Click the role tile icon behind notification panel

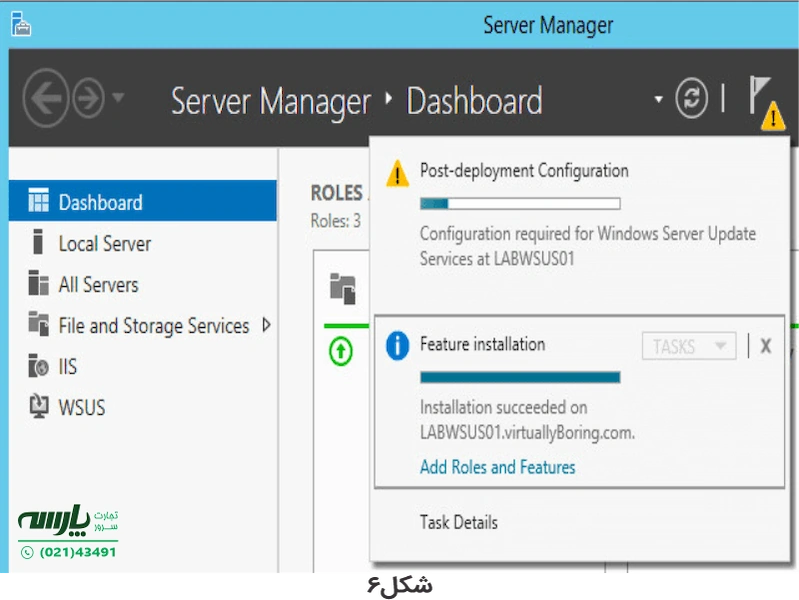(343, 288)
